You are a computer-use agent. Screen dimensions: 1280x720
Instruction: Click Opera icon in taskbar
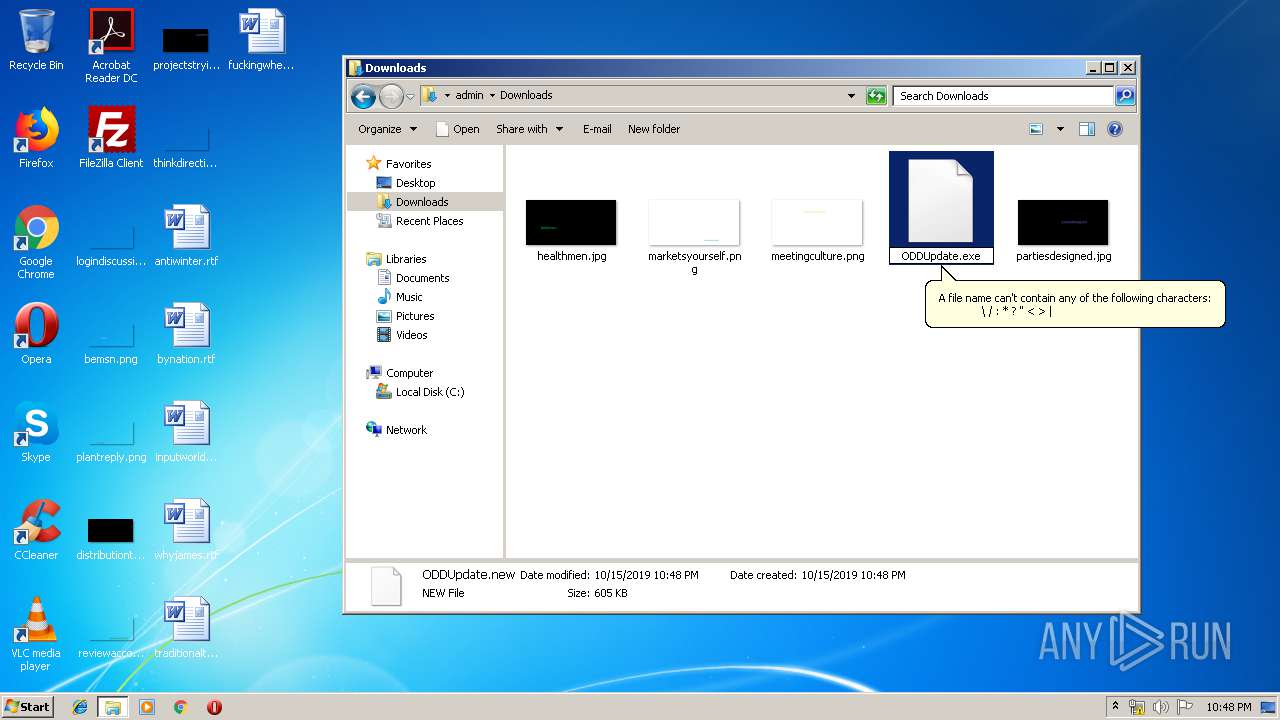[214, 707]
